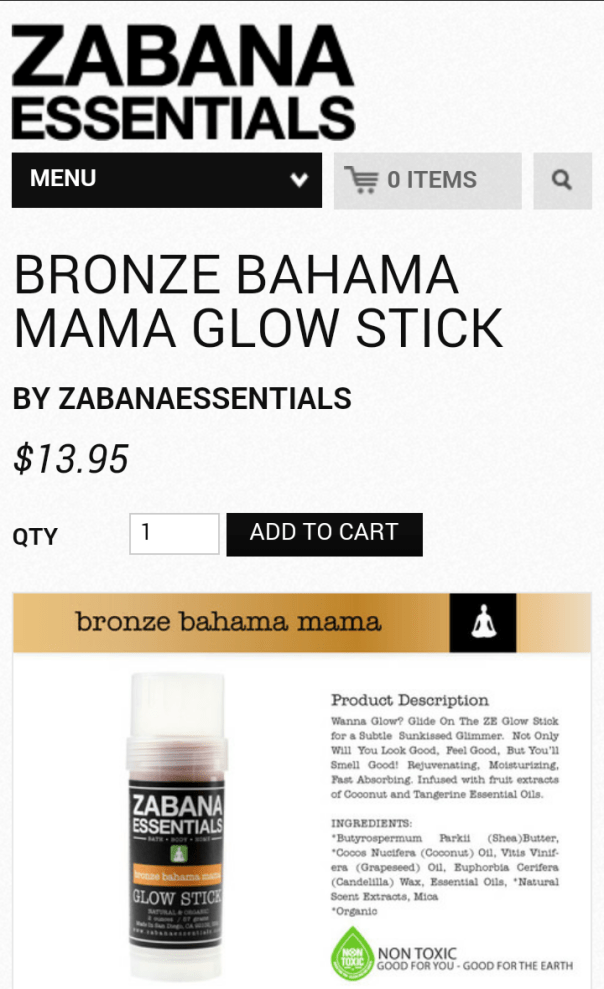Open search with the magnifier icon

coord(562,181)
